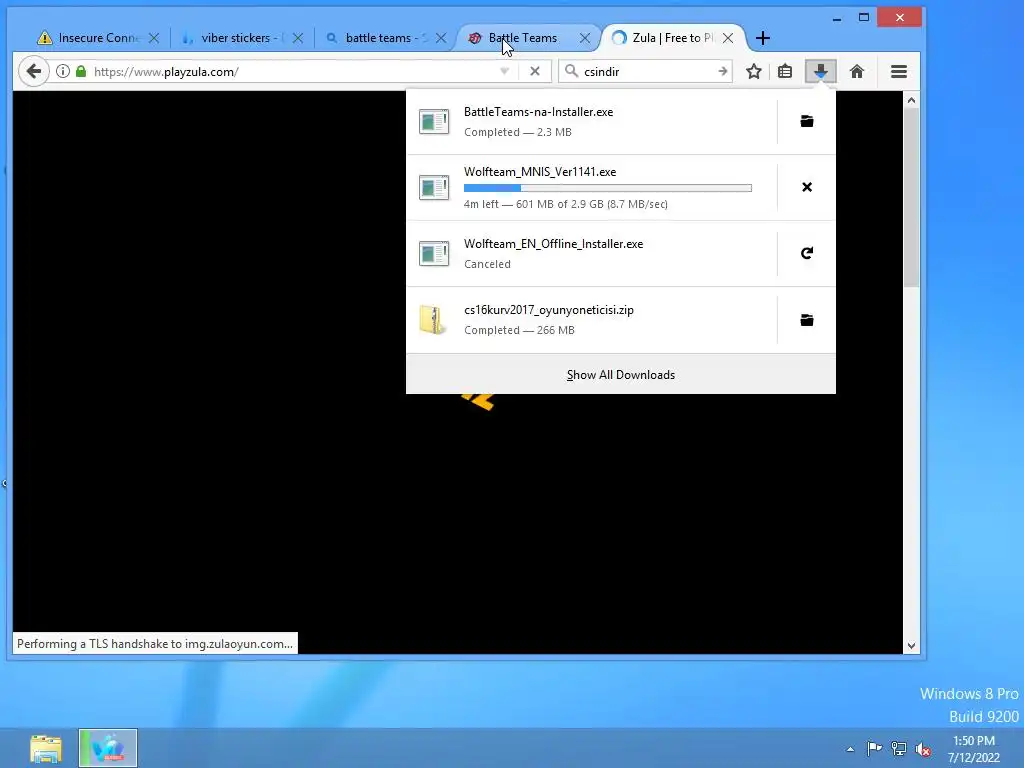Stop page loading with the X button
The width and height of the screenshot is (1024, 768).
(x=535, y=71)
